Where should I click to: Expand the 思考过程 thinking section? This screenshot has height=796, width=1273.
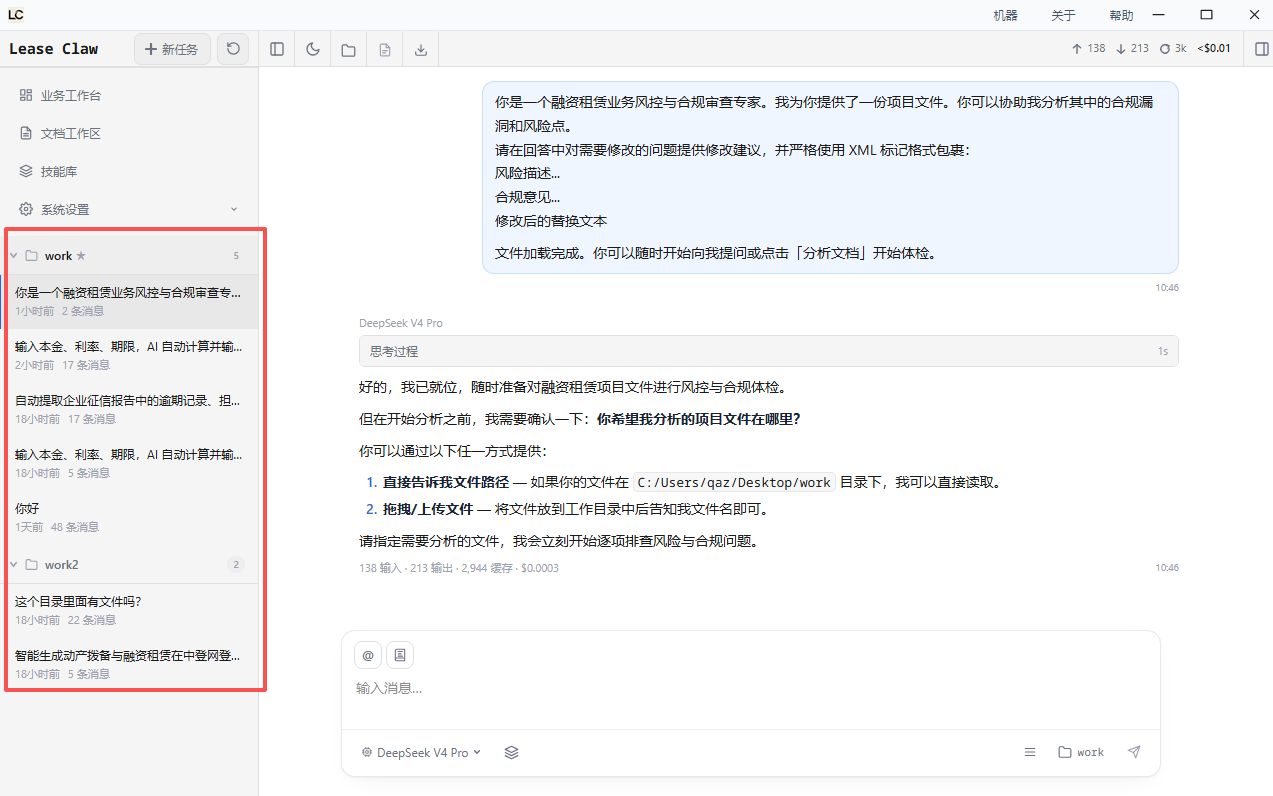[x=768, y=351]
